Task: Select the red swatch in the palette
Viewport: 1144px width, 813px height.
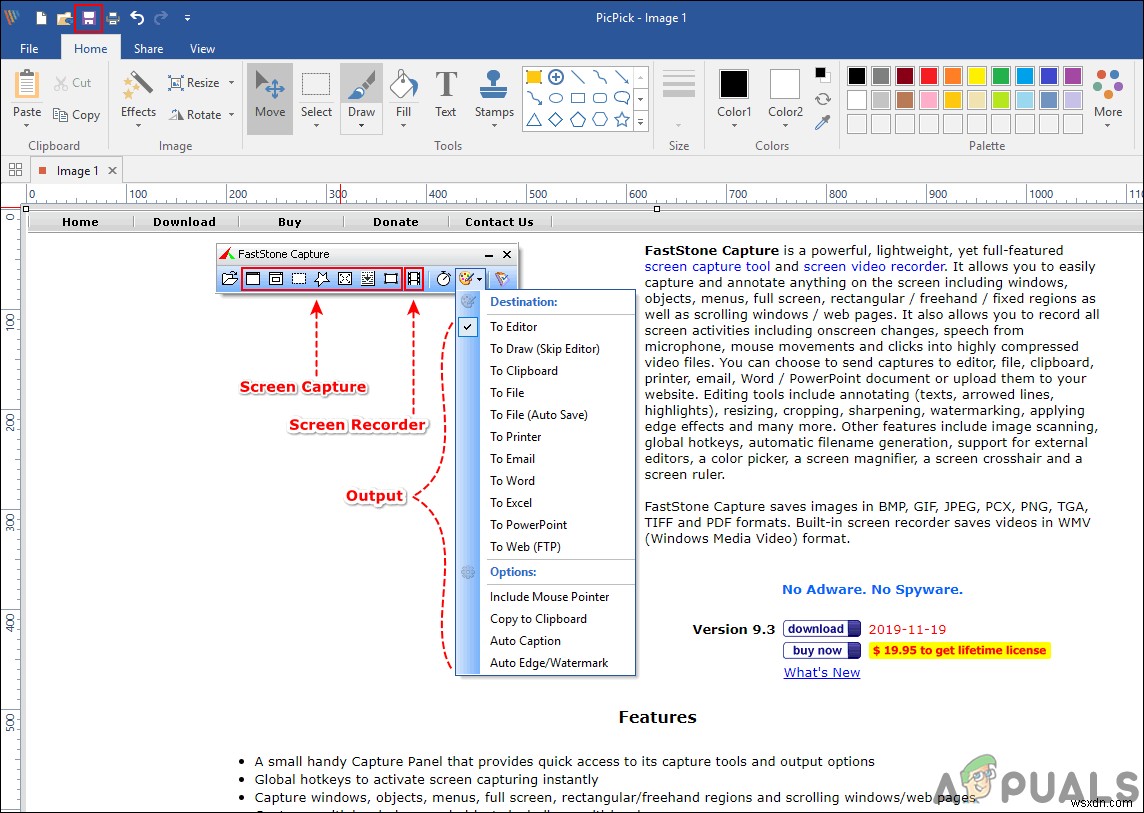Action: (x=927, y=76)
